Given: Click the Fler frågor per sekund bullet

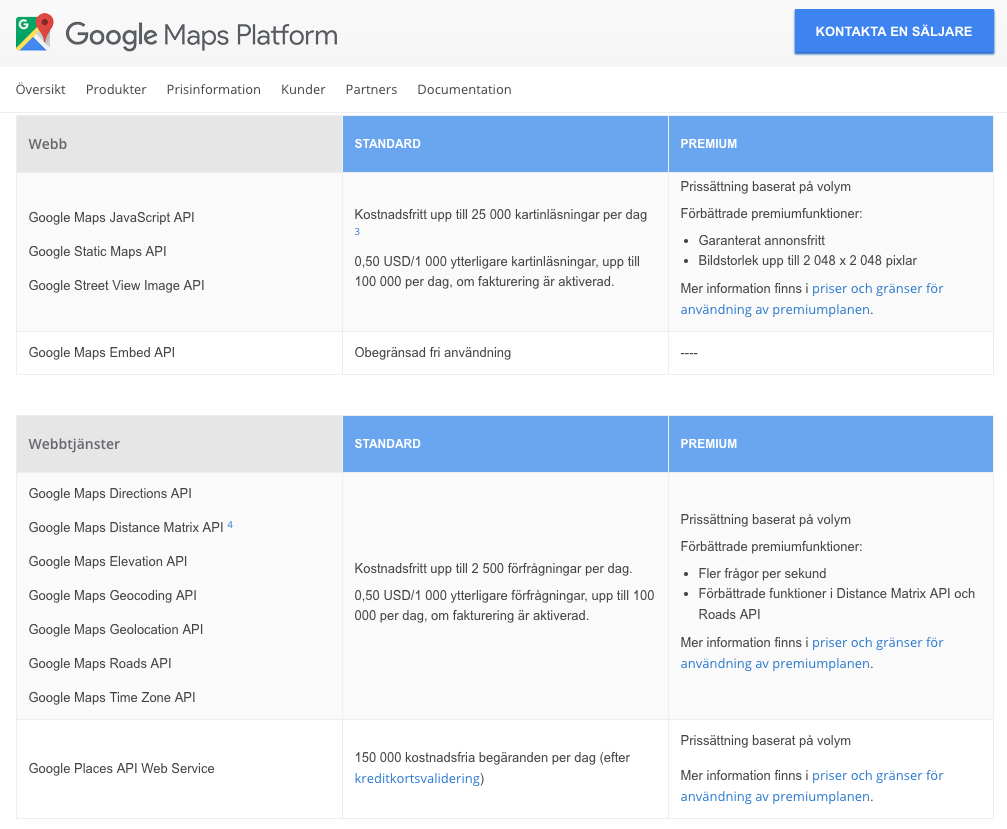Looking at the screenshot, I should [x=762, y=573].
